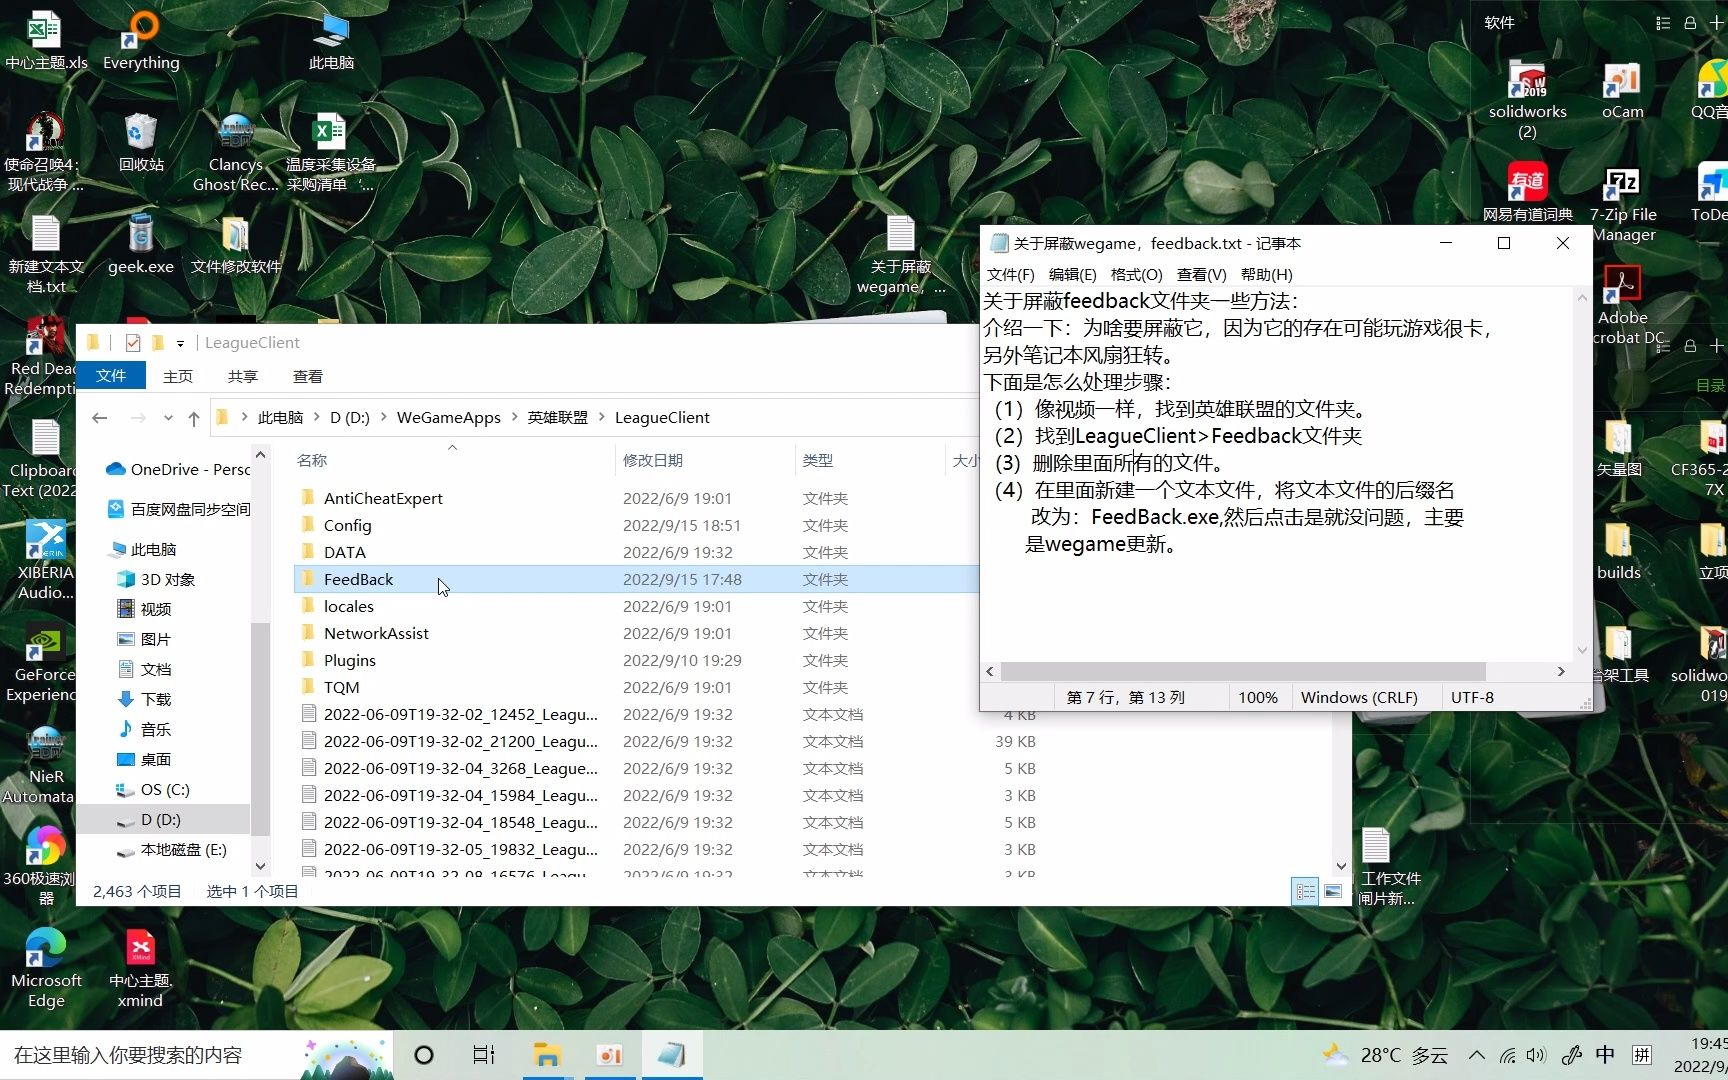
Task: Open the 文件 tab in Explorer ribbon
Action: click(111, 376)
